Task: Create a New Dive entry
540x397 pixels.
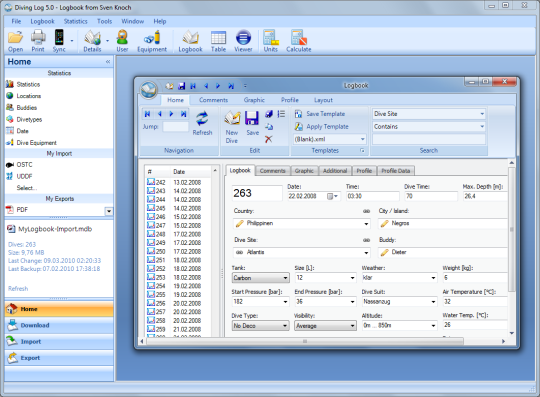Action: pos(232,127)
